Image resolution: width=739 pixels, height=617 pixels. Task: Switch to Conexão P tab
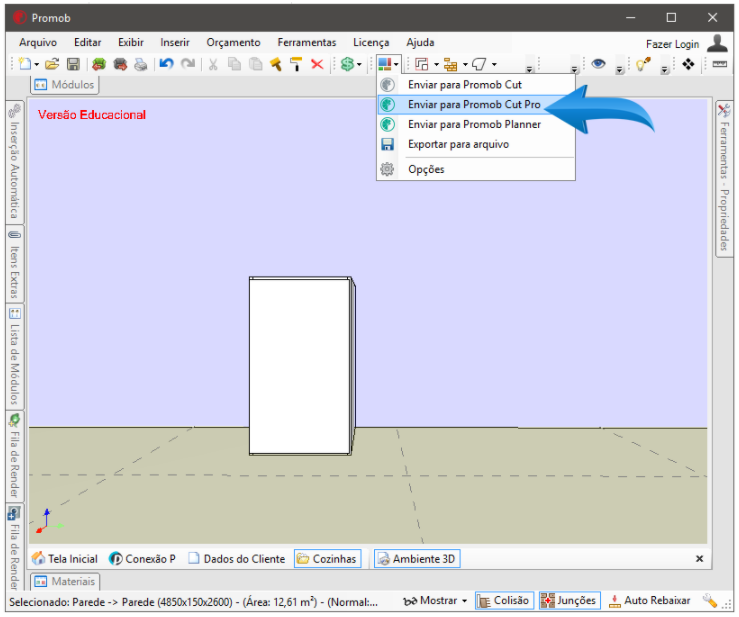(x=142, y=559)
